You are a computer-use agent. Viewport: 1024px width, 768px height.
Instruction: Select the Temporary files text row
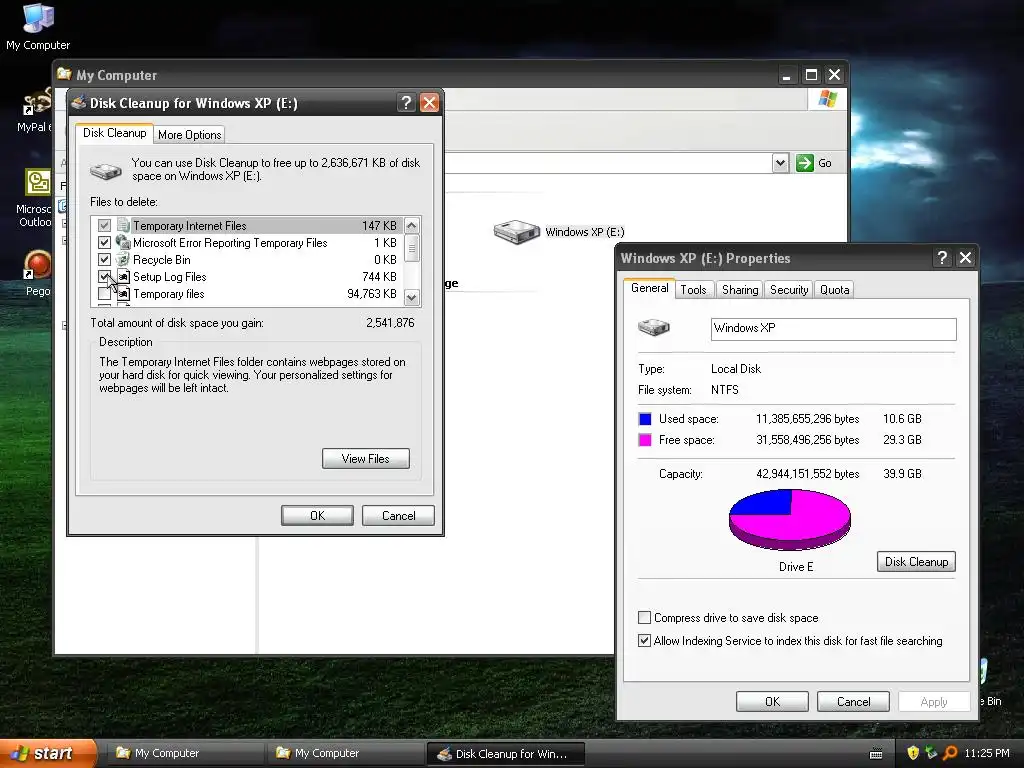pos(168,294)
